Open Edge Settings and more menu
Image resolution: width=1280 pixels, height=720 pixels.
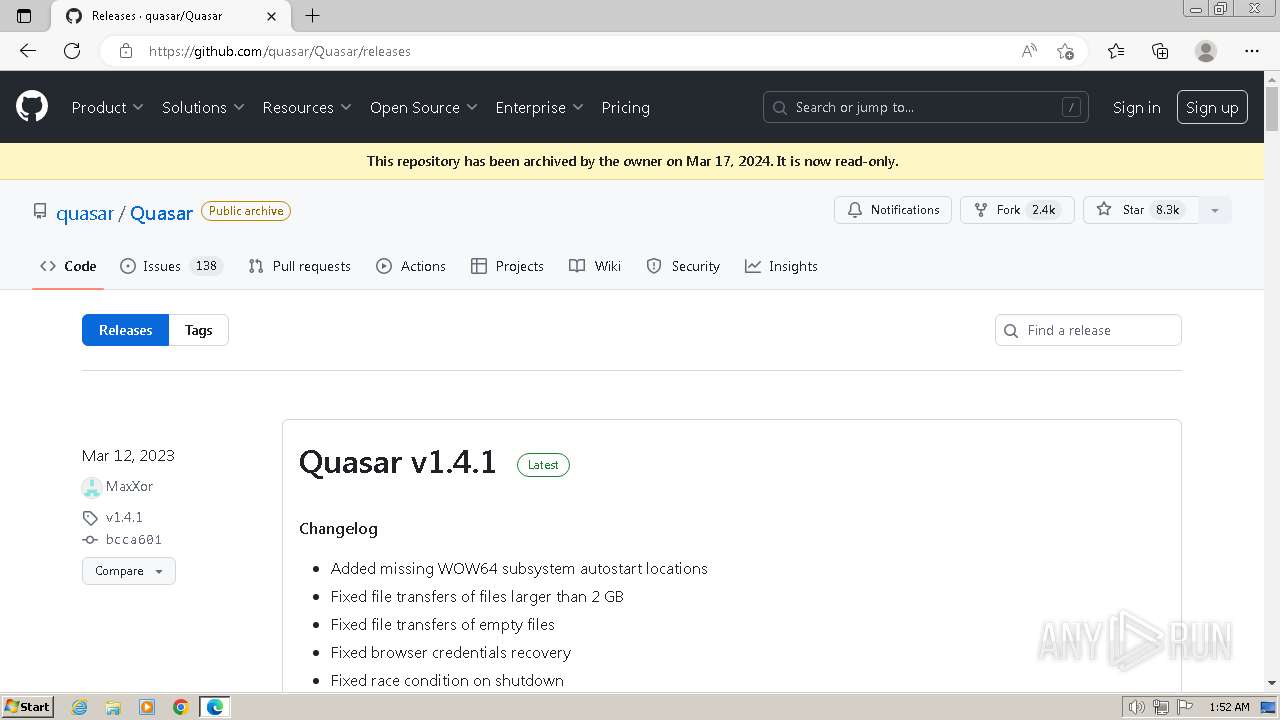click(x=1252, y=51)
